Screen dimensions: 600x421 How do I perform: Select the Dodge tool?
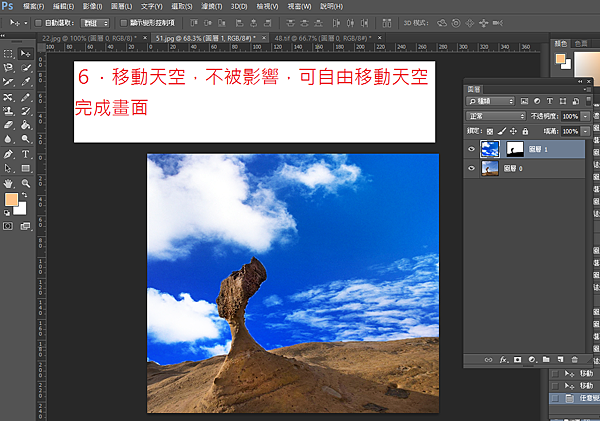26,139
